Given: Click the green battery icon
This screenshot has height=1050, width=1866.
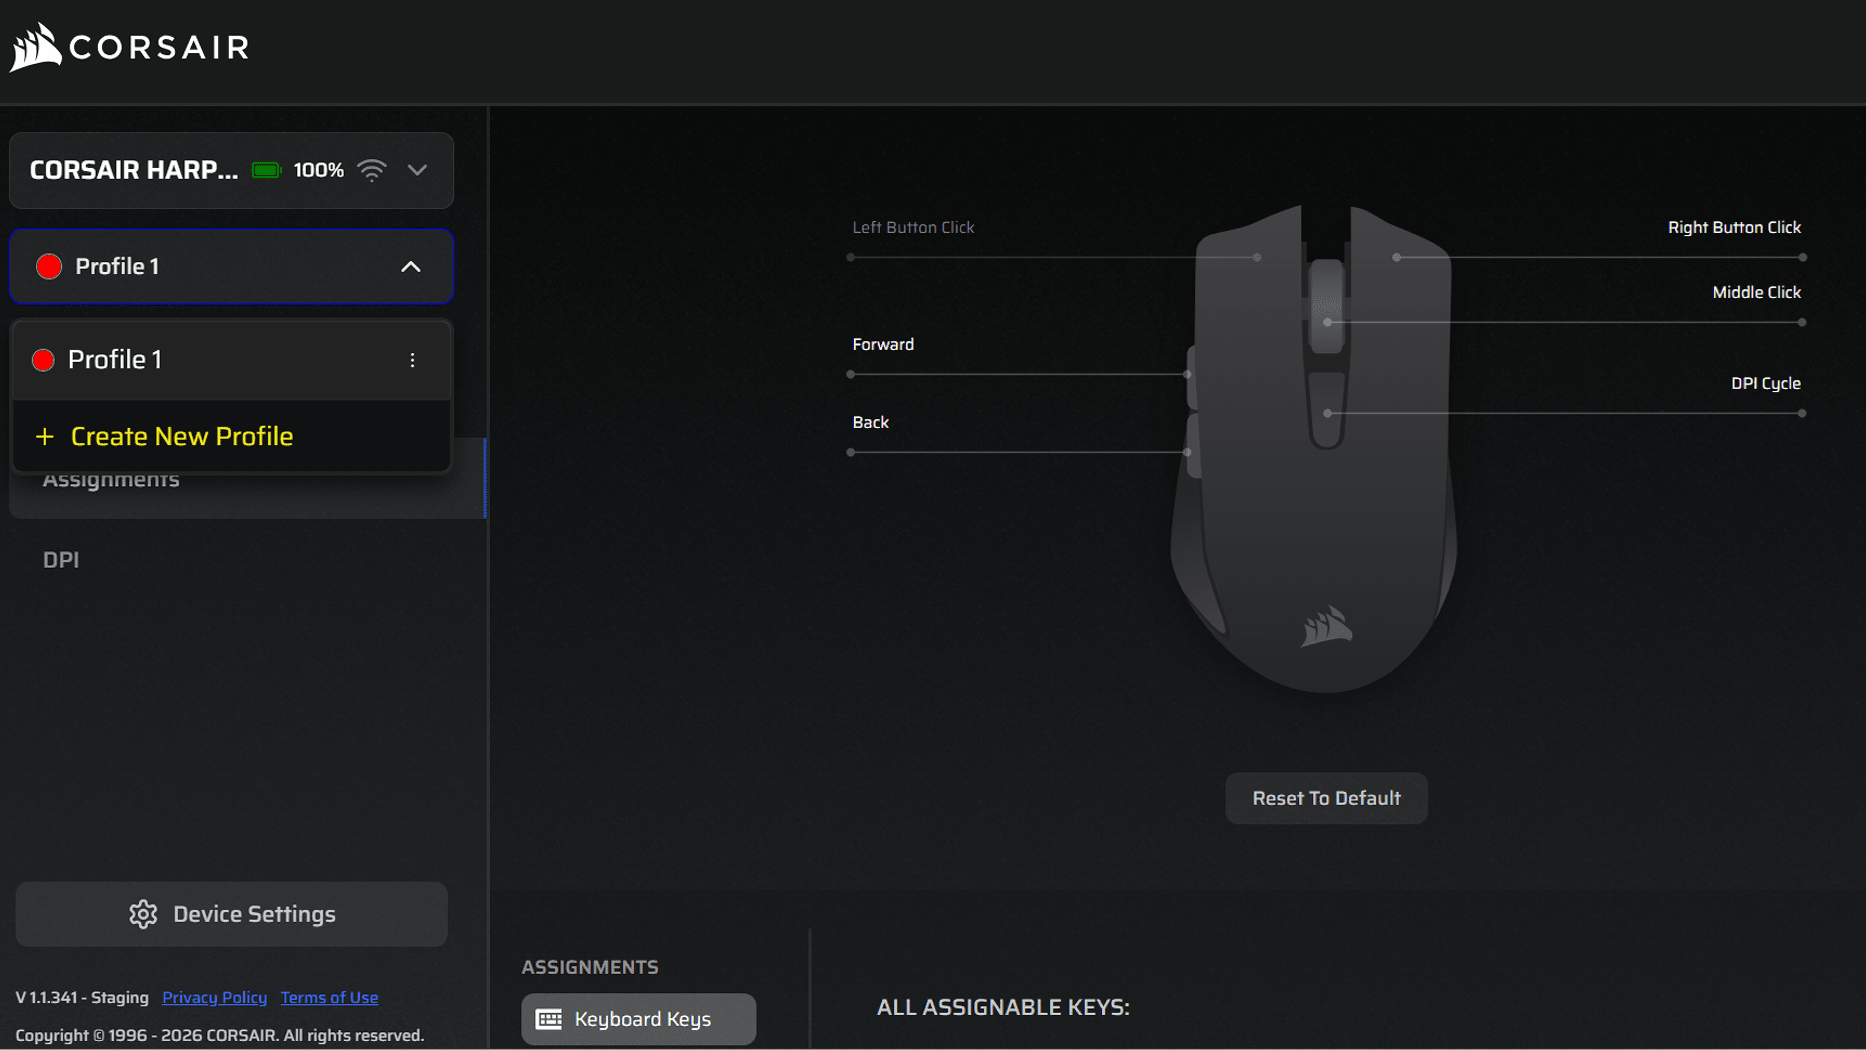Looking at the screenshot, I should point(266,170).
